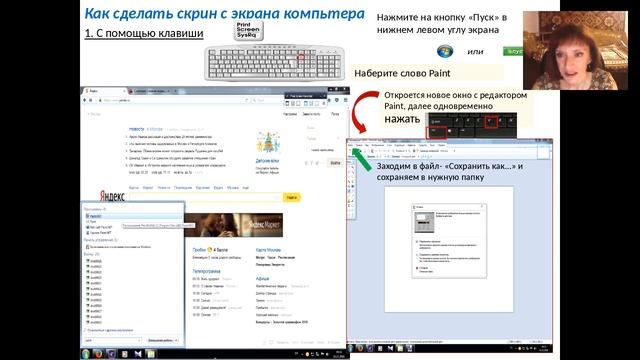Click the clock in left screenshot system tray
Viewport: 640px width, 360px height.
340,354
